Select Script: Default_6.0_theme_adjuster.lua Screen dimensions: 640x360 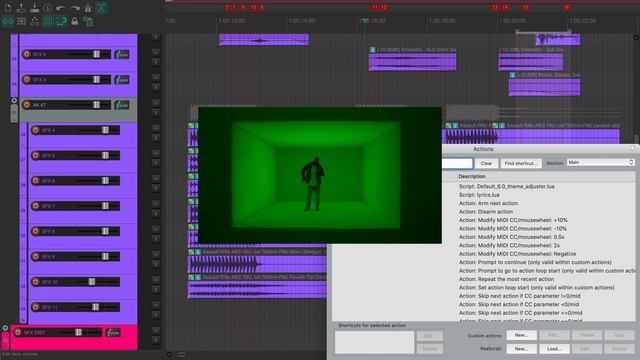click(507, 187)
